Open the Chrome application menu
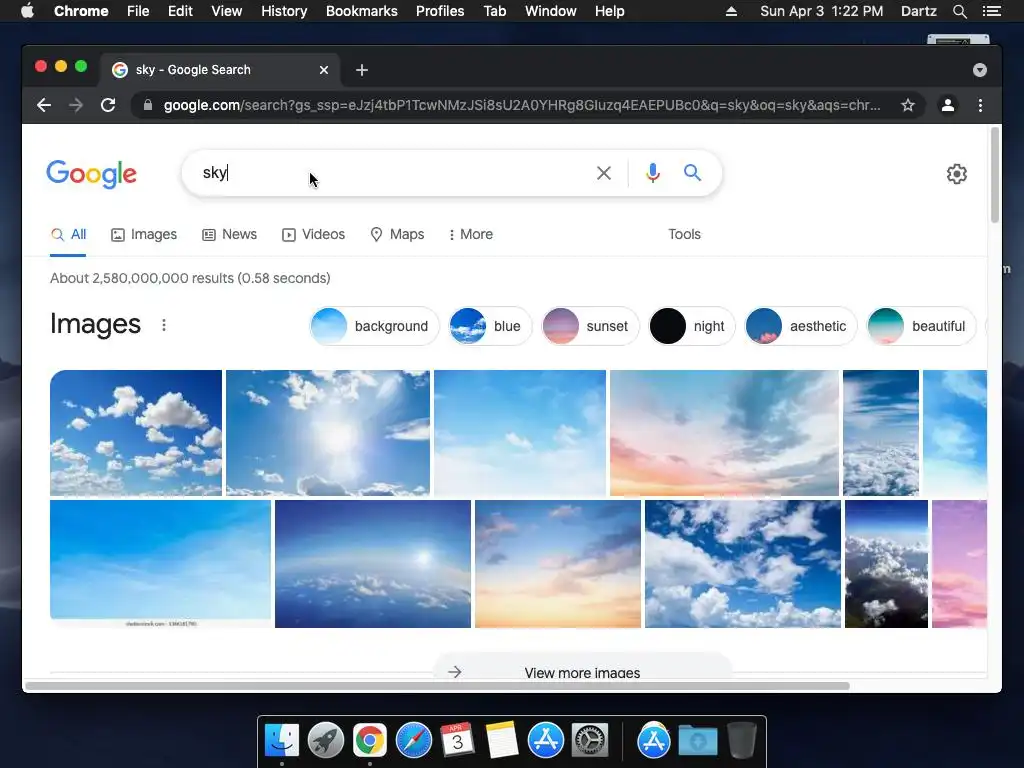This screenshot has width=1024, height=768. point(81,11)
